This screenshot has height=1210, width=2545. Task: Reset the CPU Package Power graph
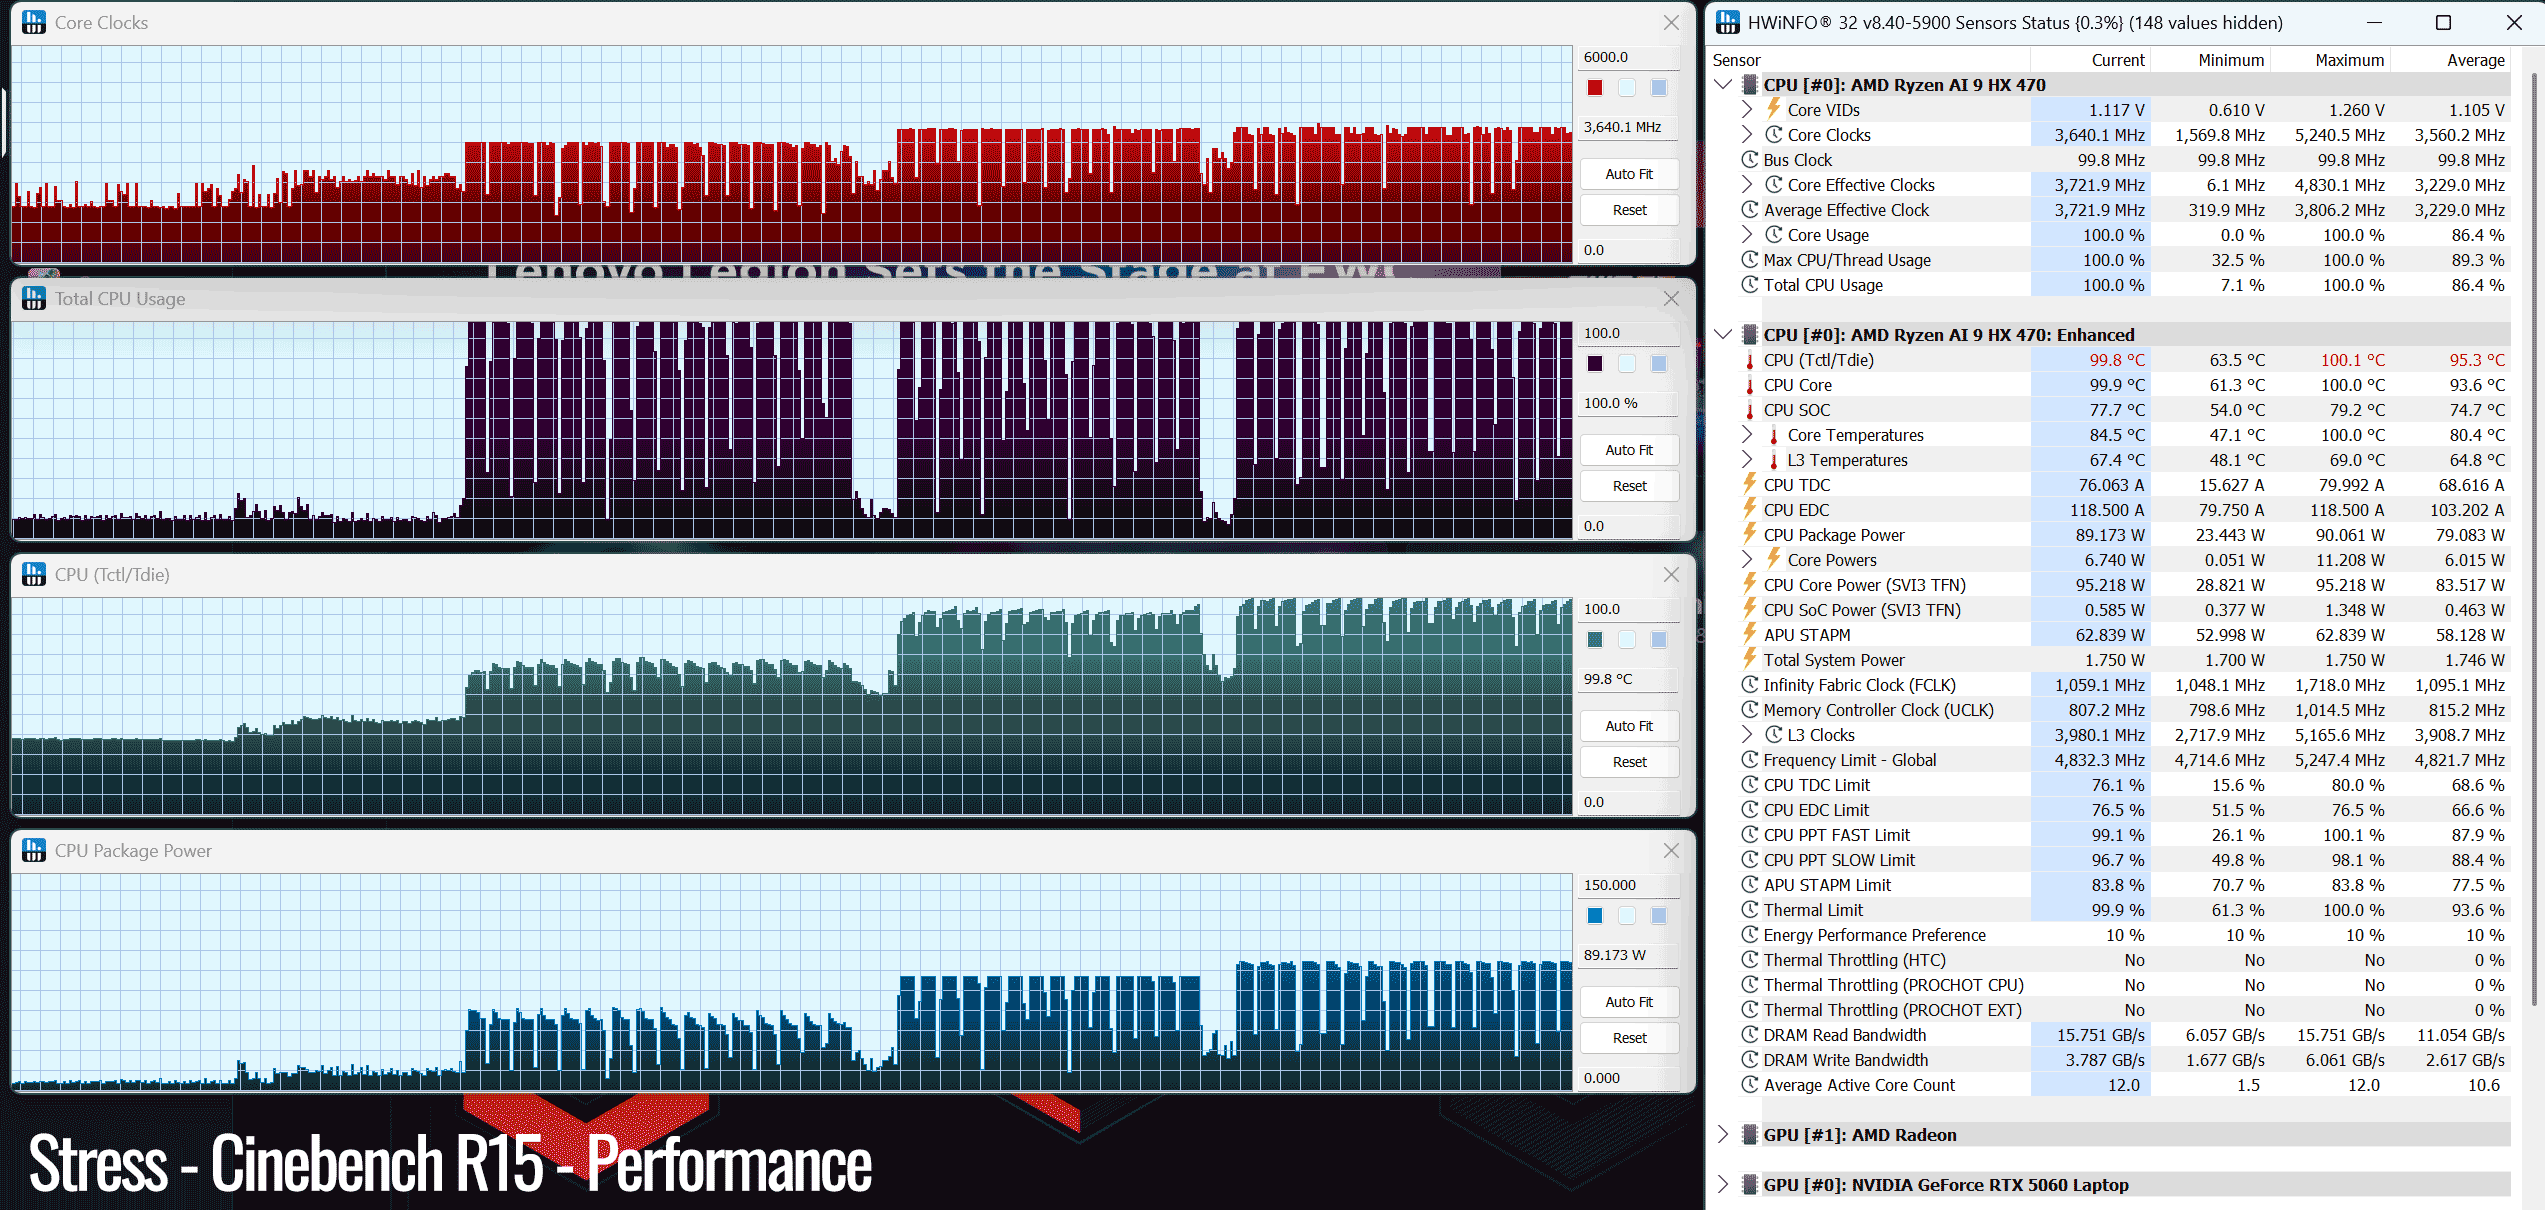click(x=1629, y=1038)
